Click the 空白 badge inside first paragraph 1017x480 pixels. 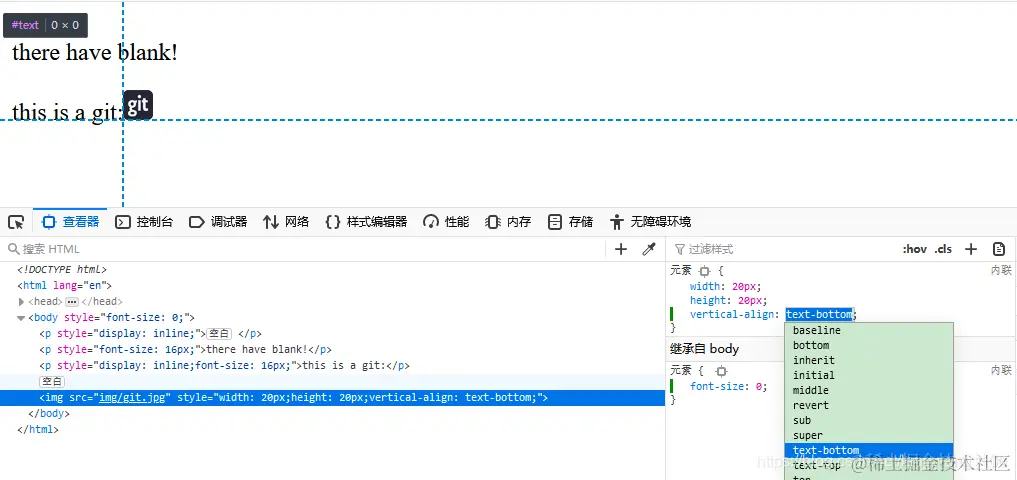pyautogui.click(x=220, y=333)
